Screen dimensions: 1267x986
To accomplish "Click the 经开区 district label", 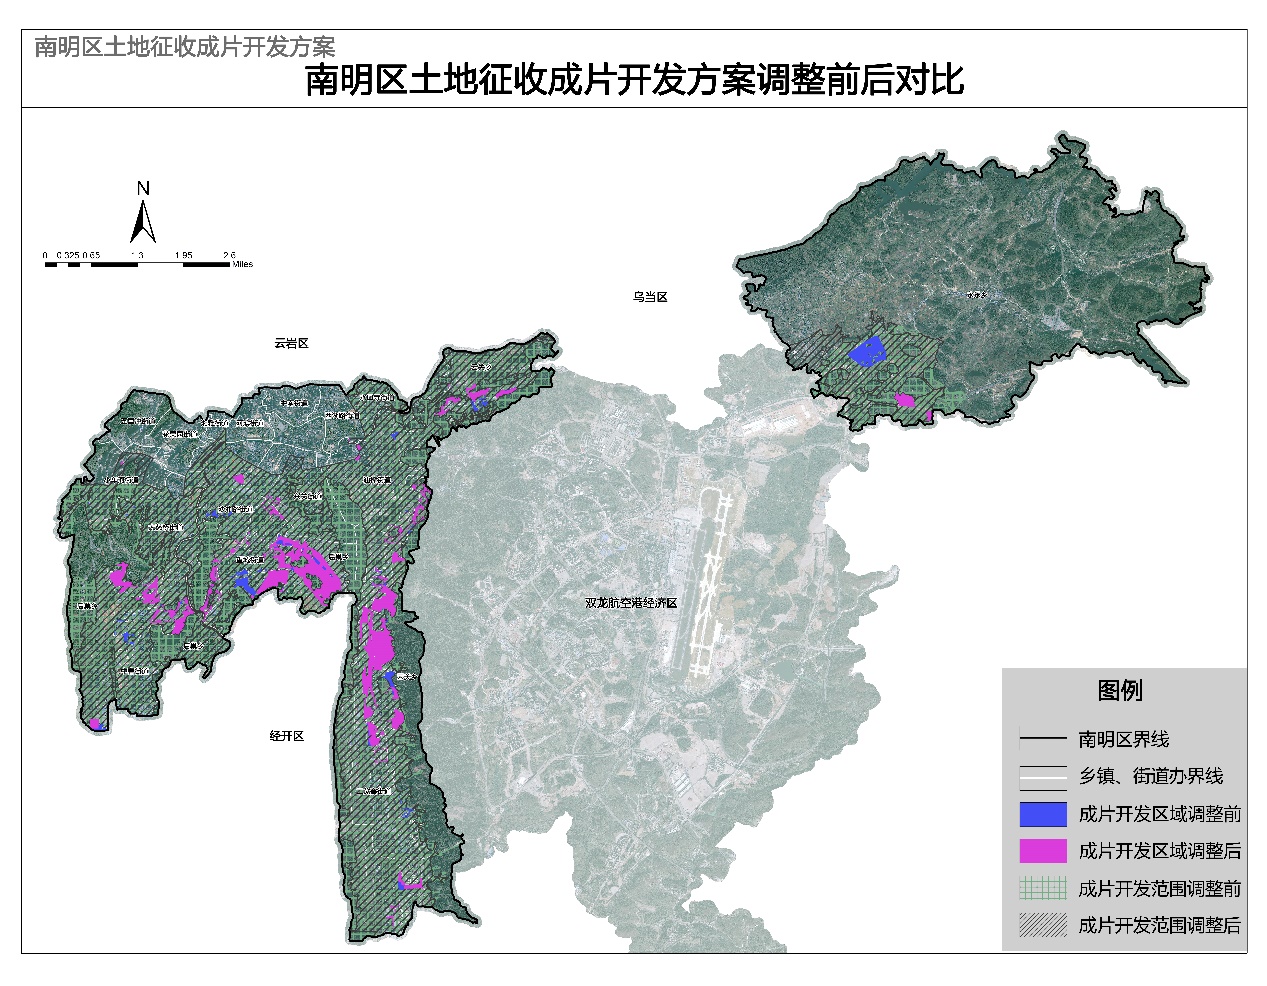I will click(286, 736).
